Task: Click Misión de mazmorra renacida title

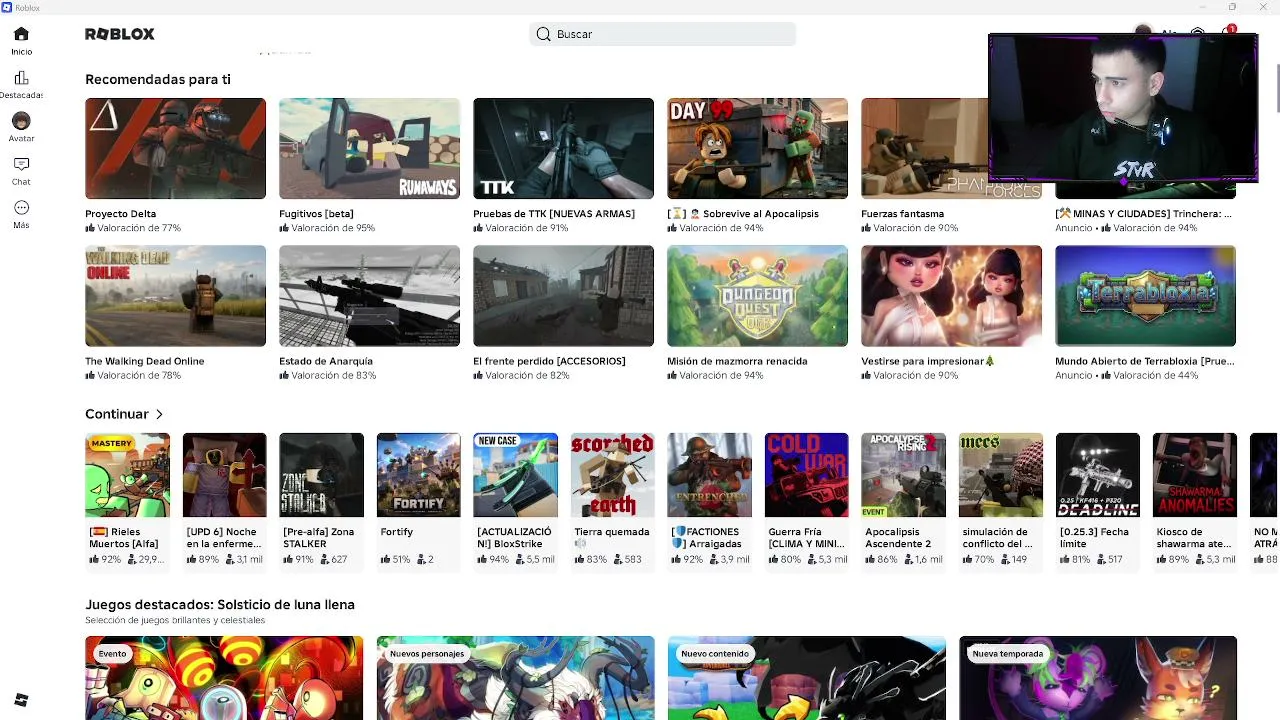Action: click(737, 361)
